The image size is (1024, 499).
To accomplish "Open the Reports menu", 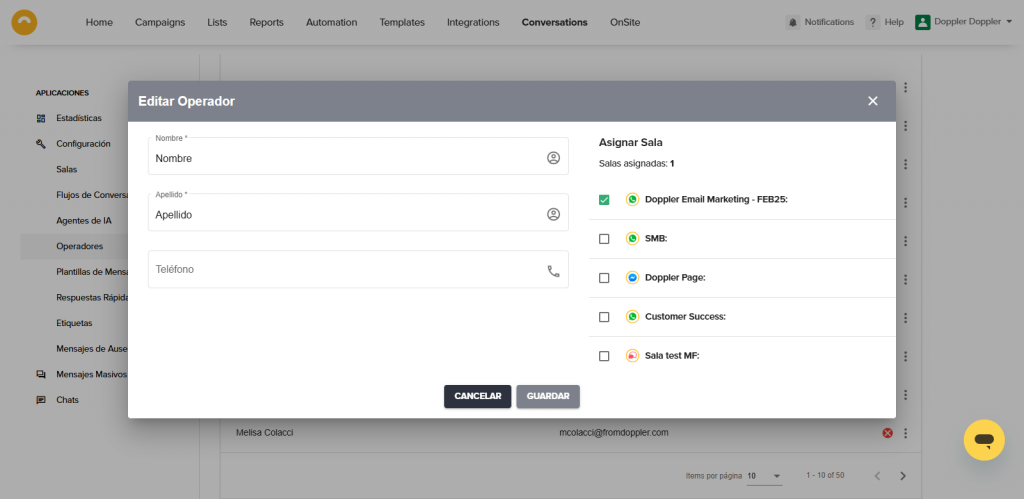I will (266, 22).
